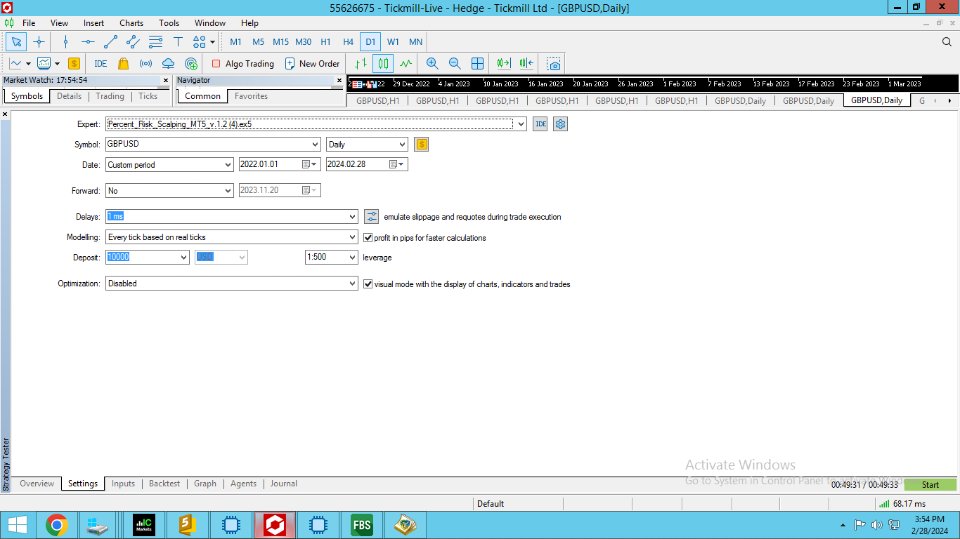Image resolution: width=960 pixels, height=539 pixels.
Task: Open symbol specification yellow icon
Action: (421, 145)
